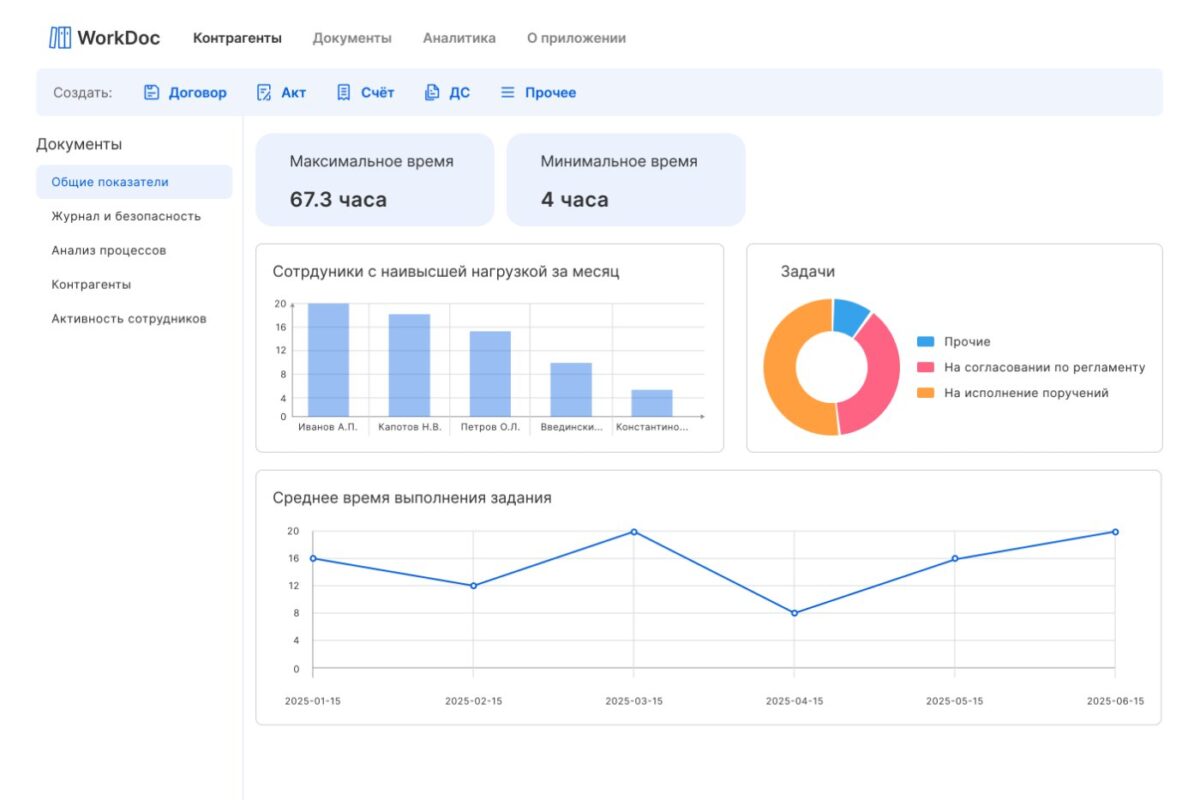Click the Иванов А.П. bar in the chart
This screenshot has height=800, width=1200.
pos(328,360)
